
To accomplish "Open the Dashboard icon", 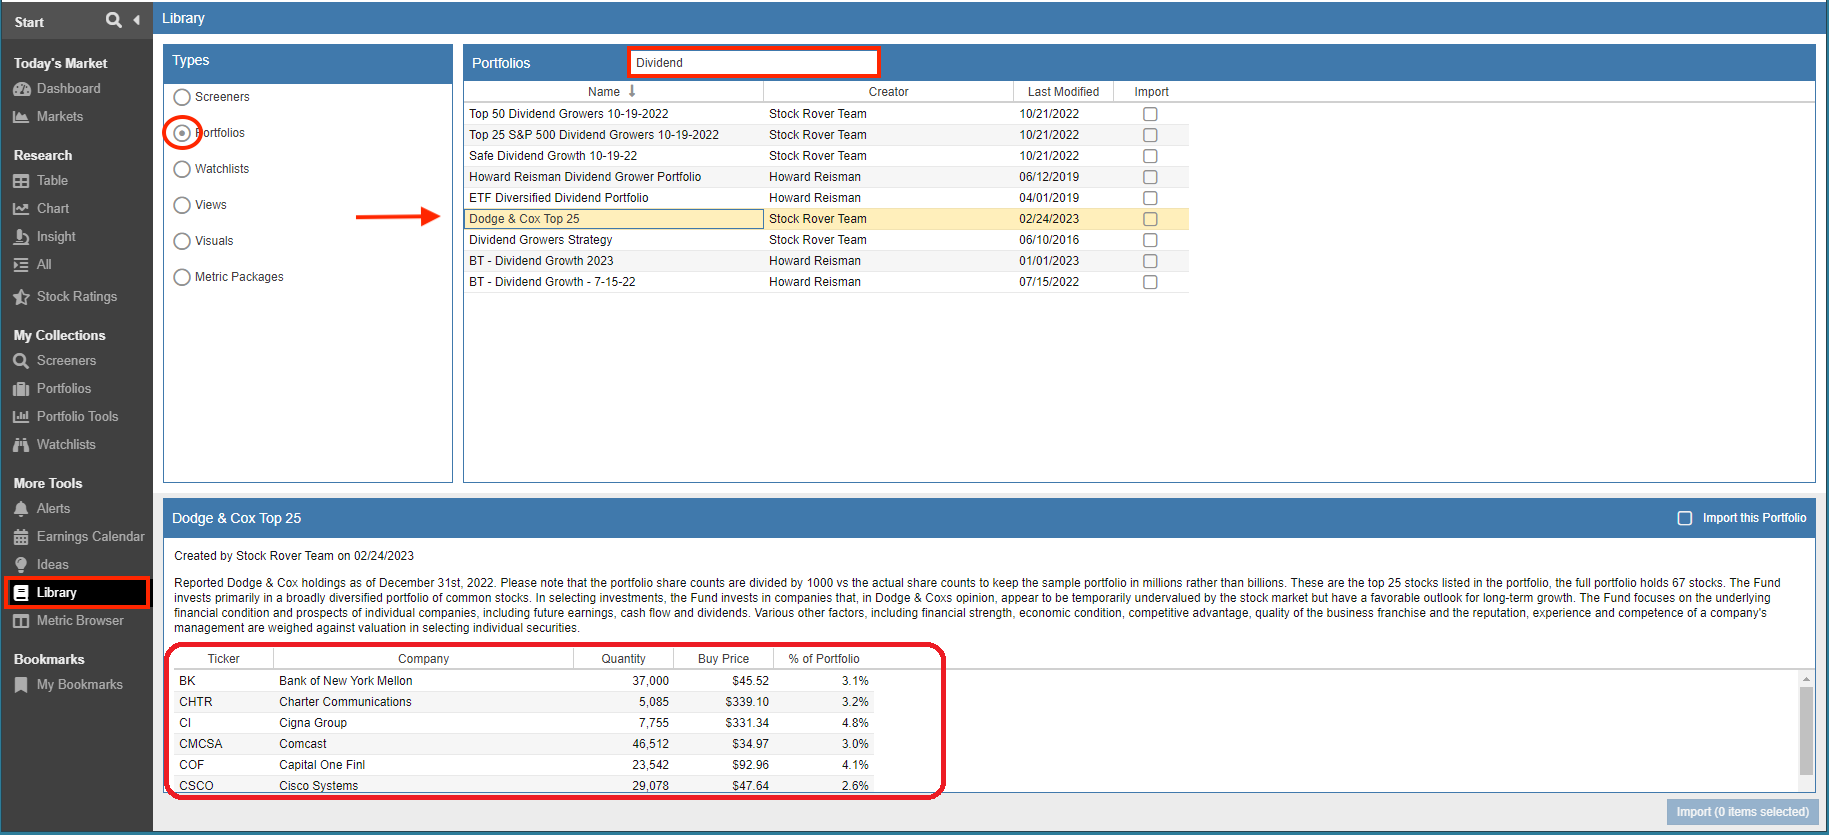I will (21, 89).
